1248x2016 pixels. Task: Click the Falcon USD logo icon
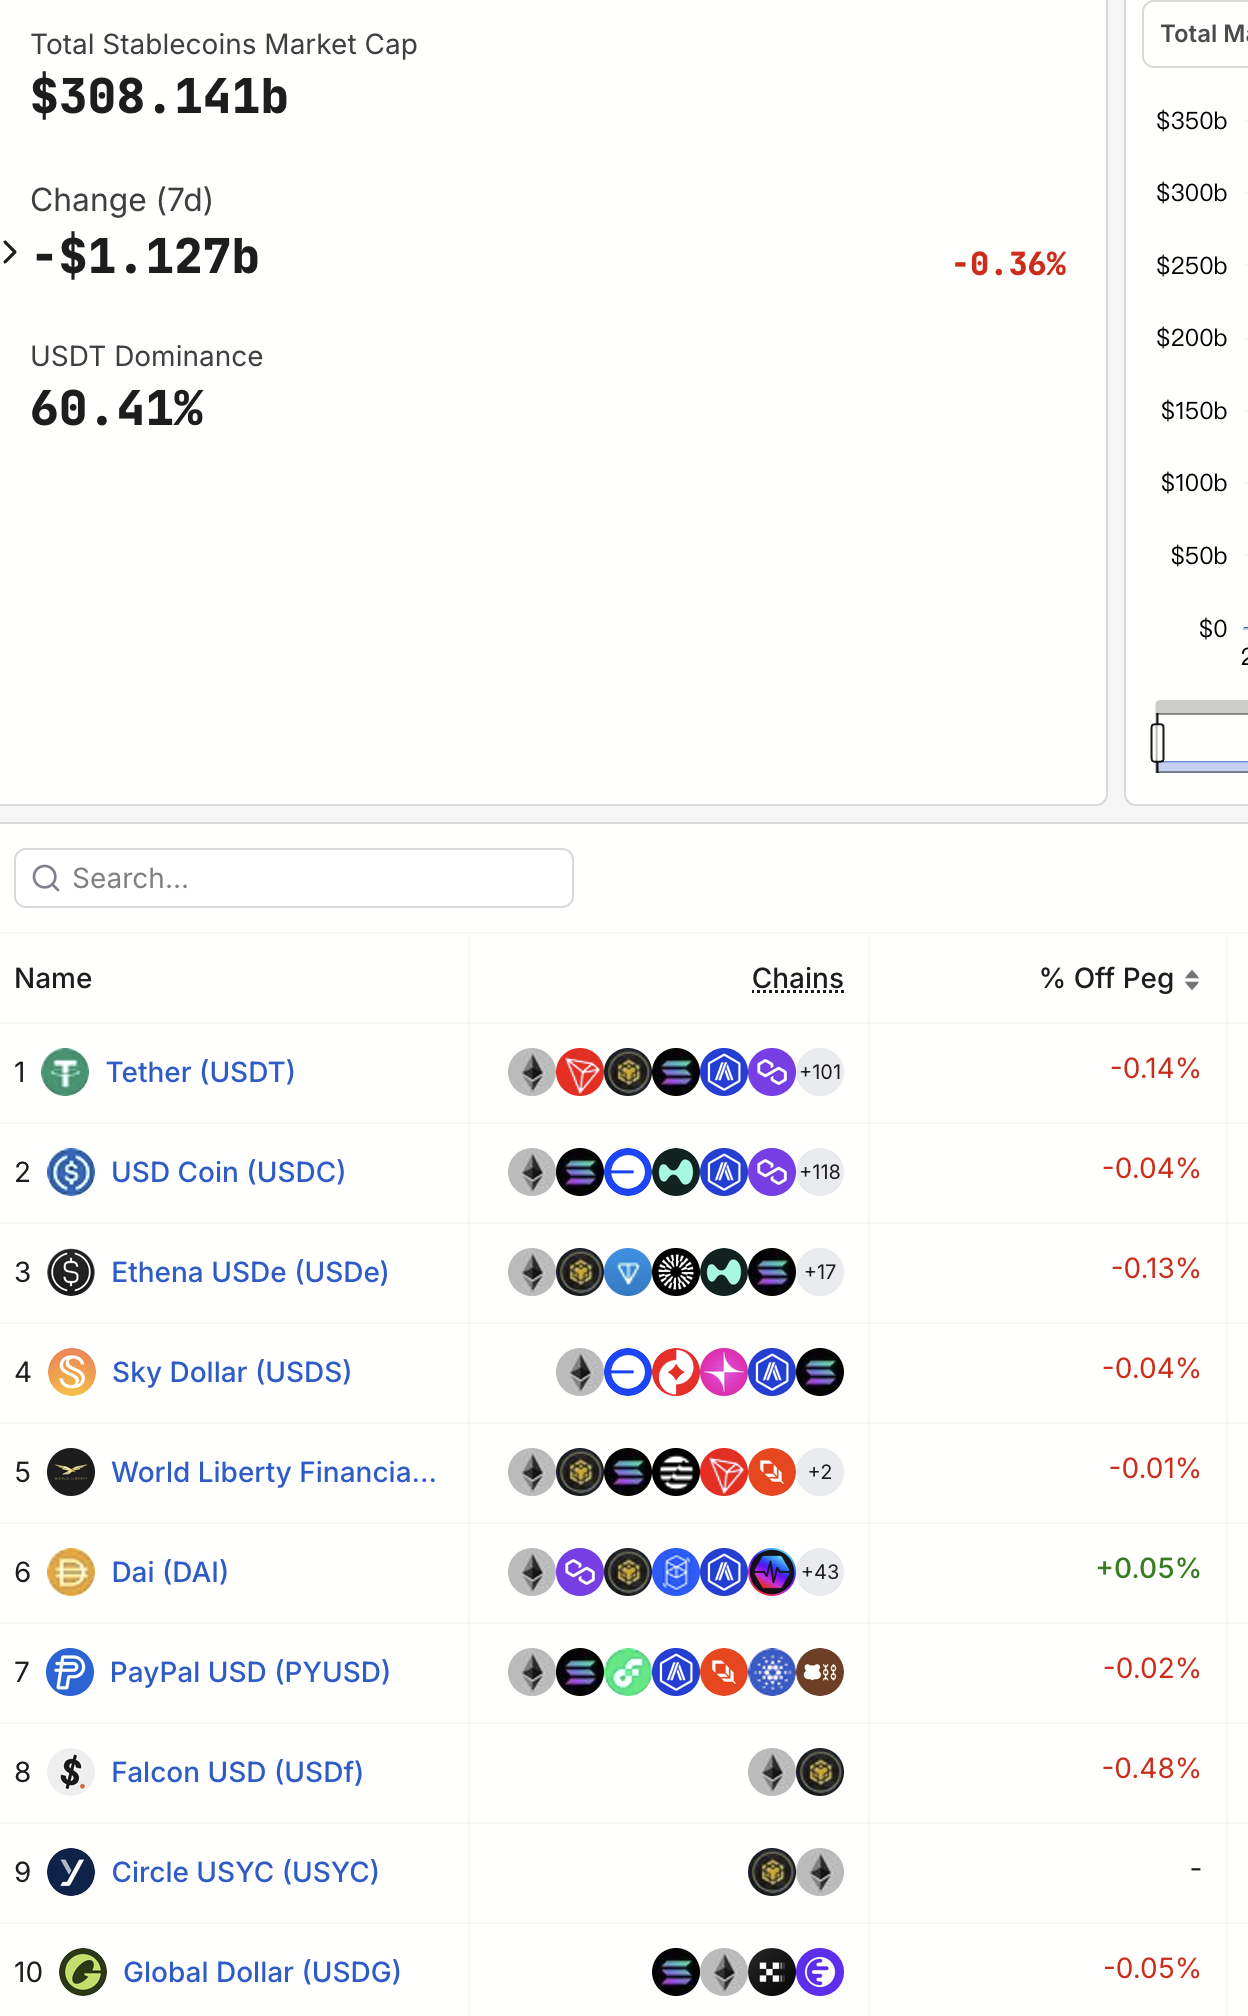(x=71, y=1772)
